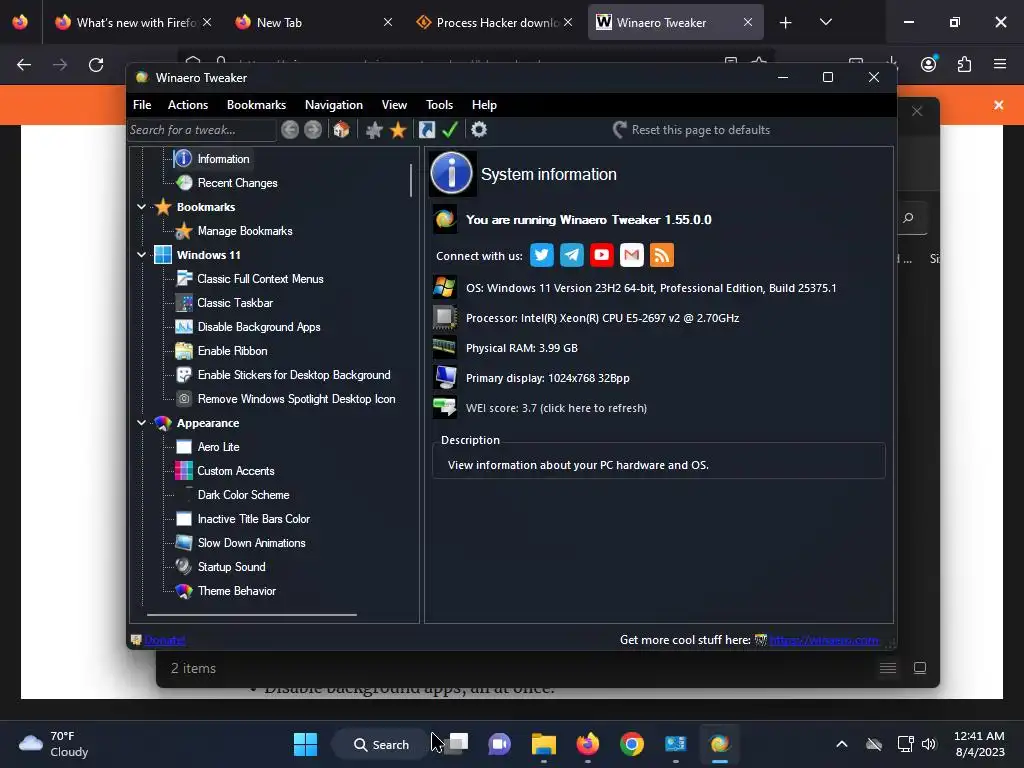This screenshot has width=1024, height=768.
Task: Open the Help menu
Action: click(x=485, y=105)
